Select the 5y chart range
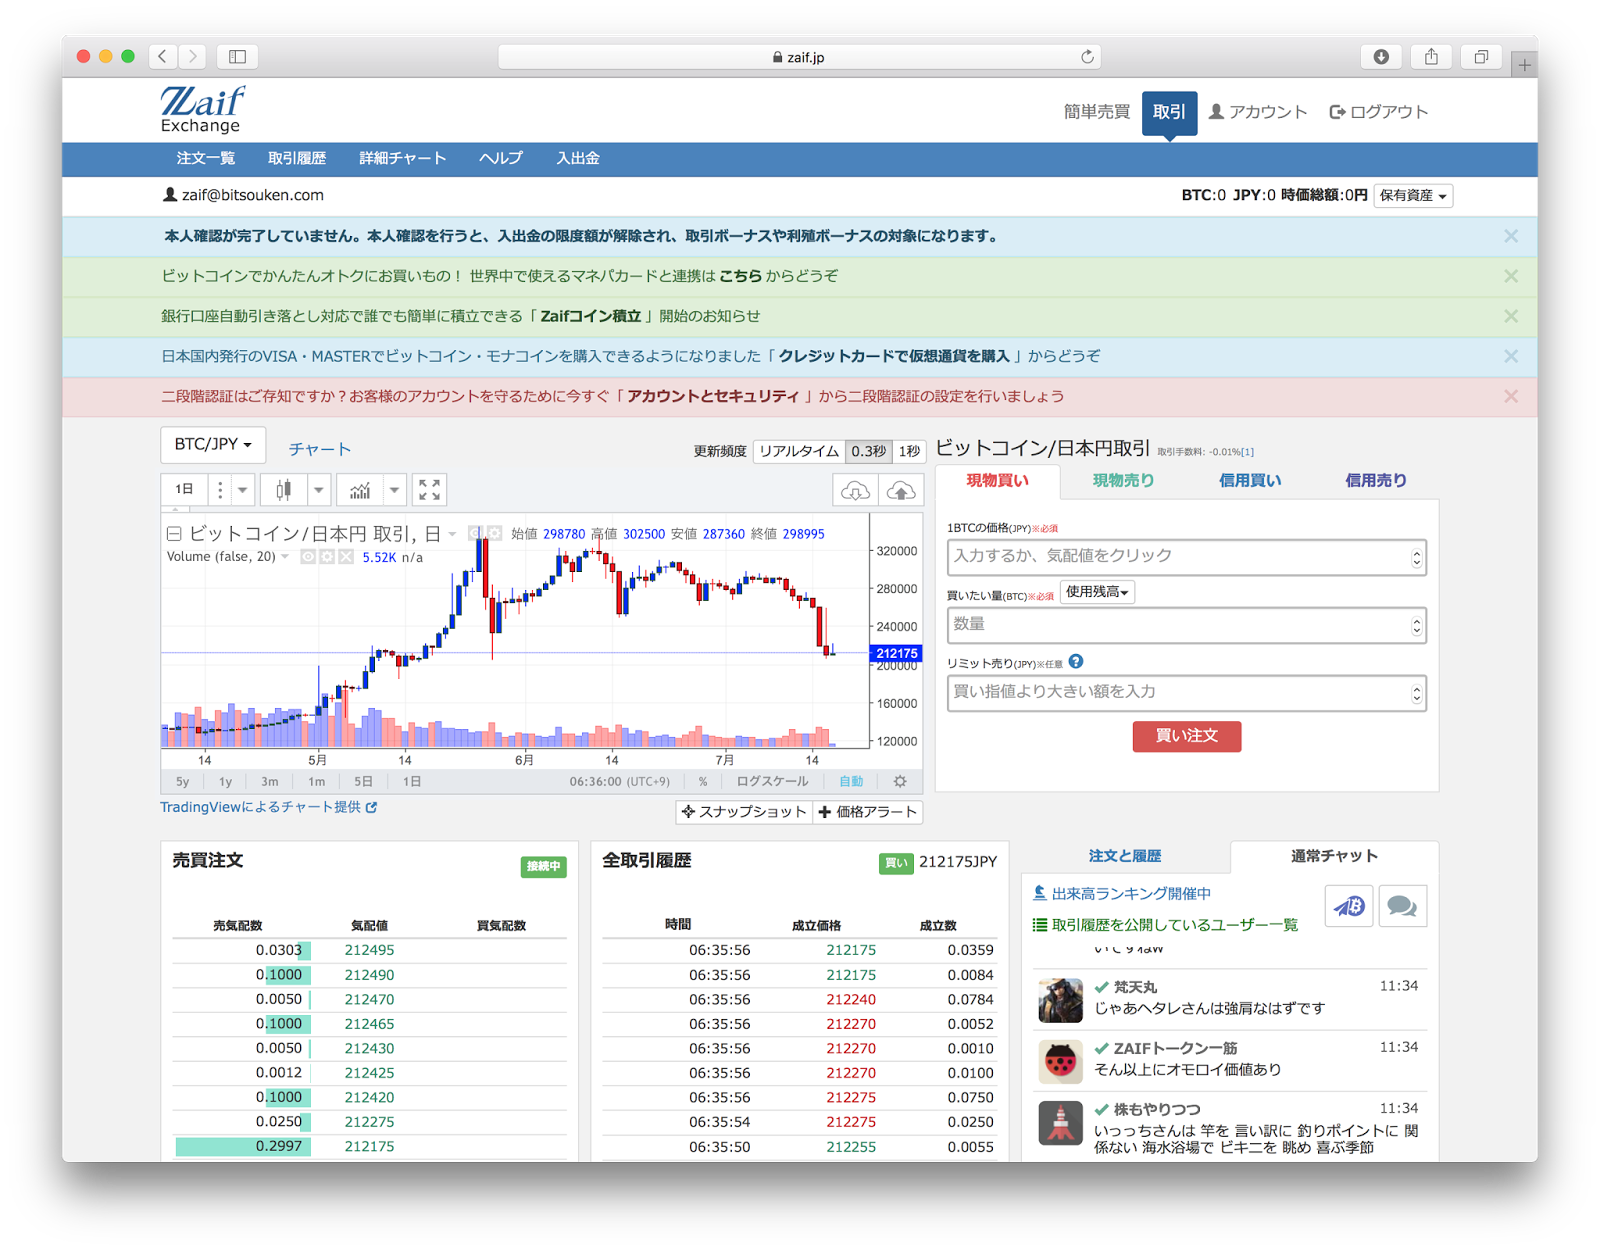 point(183,782)
